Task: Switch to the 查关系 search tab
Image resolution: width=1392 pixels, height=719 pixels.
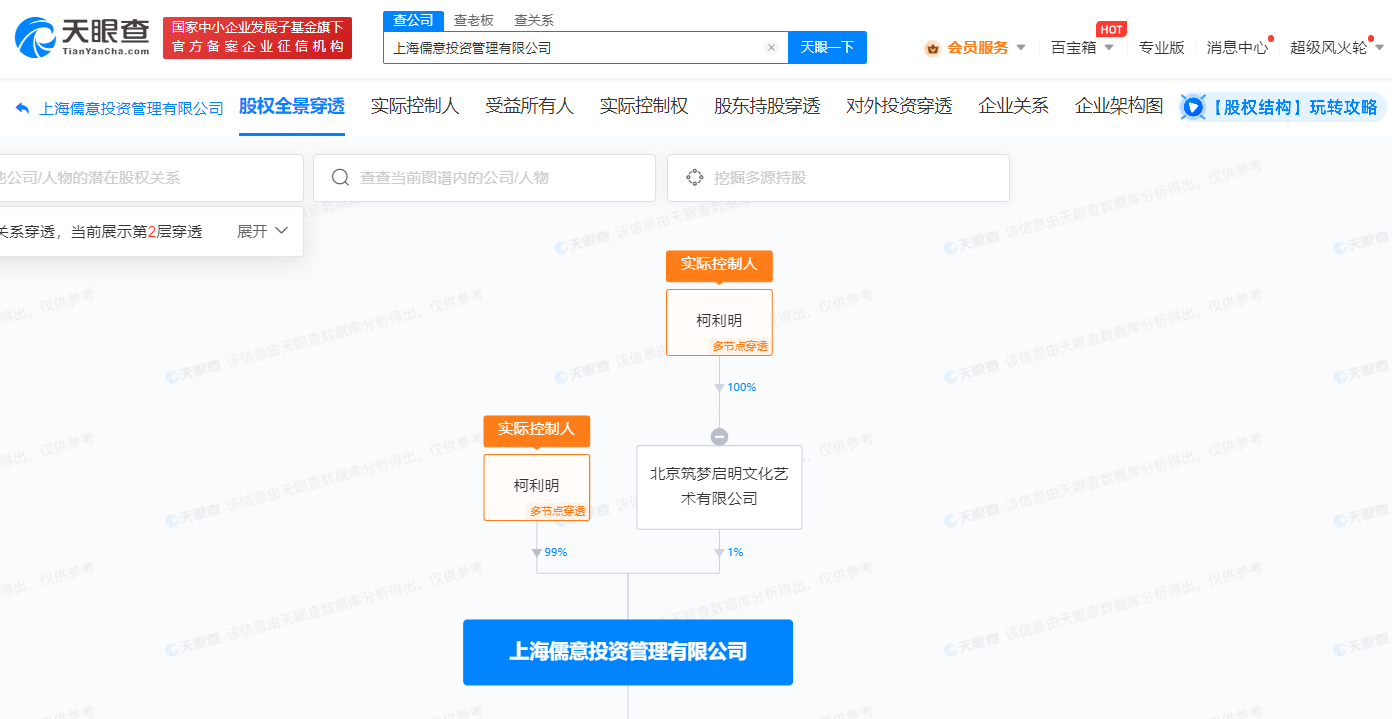Action: pyautogui.click(x=533, y=20)
